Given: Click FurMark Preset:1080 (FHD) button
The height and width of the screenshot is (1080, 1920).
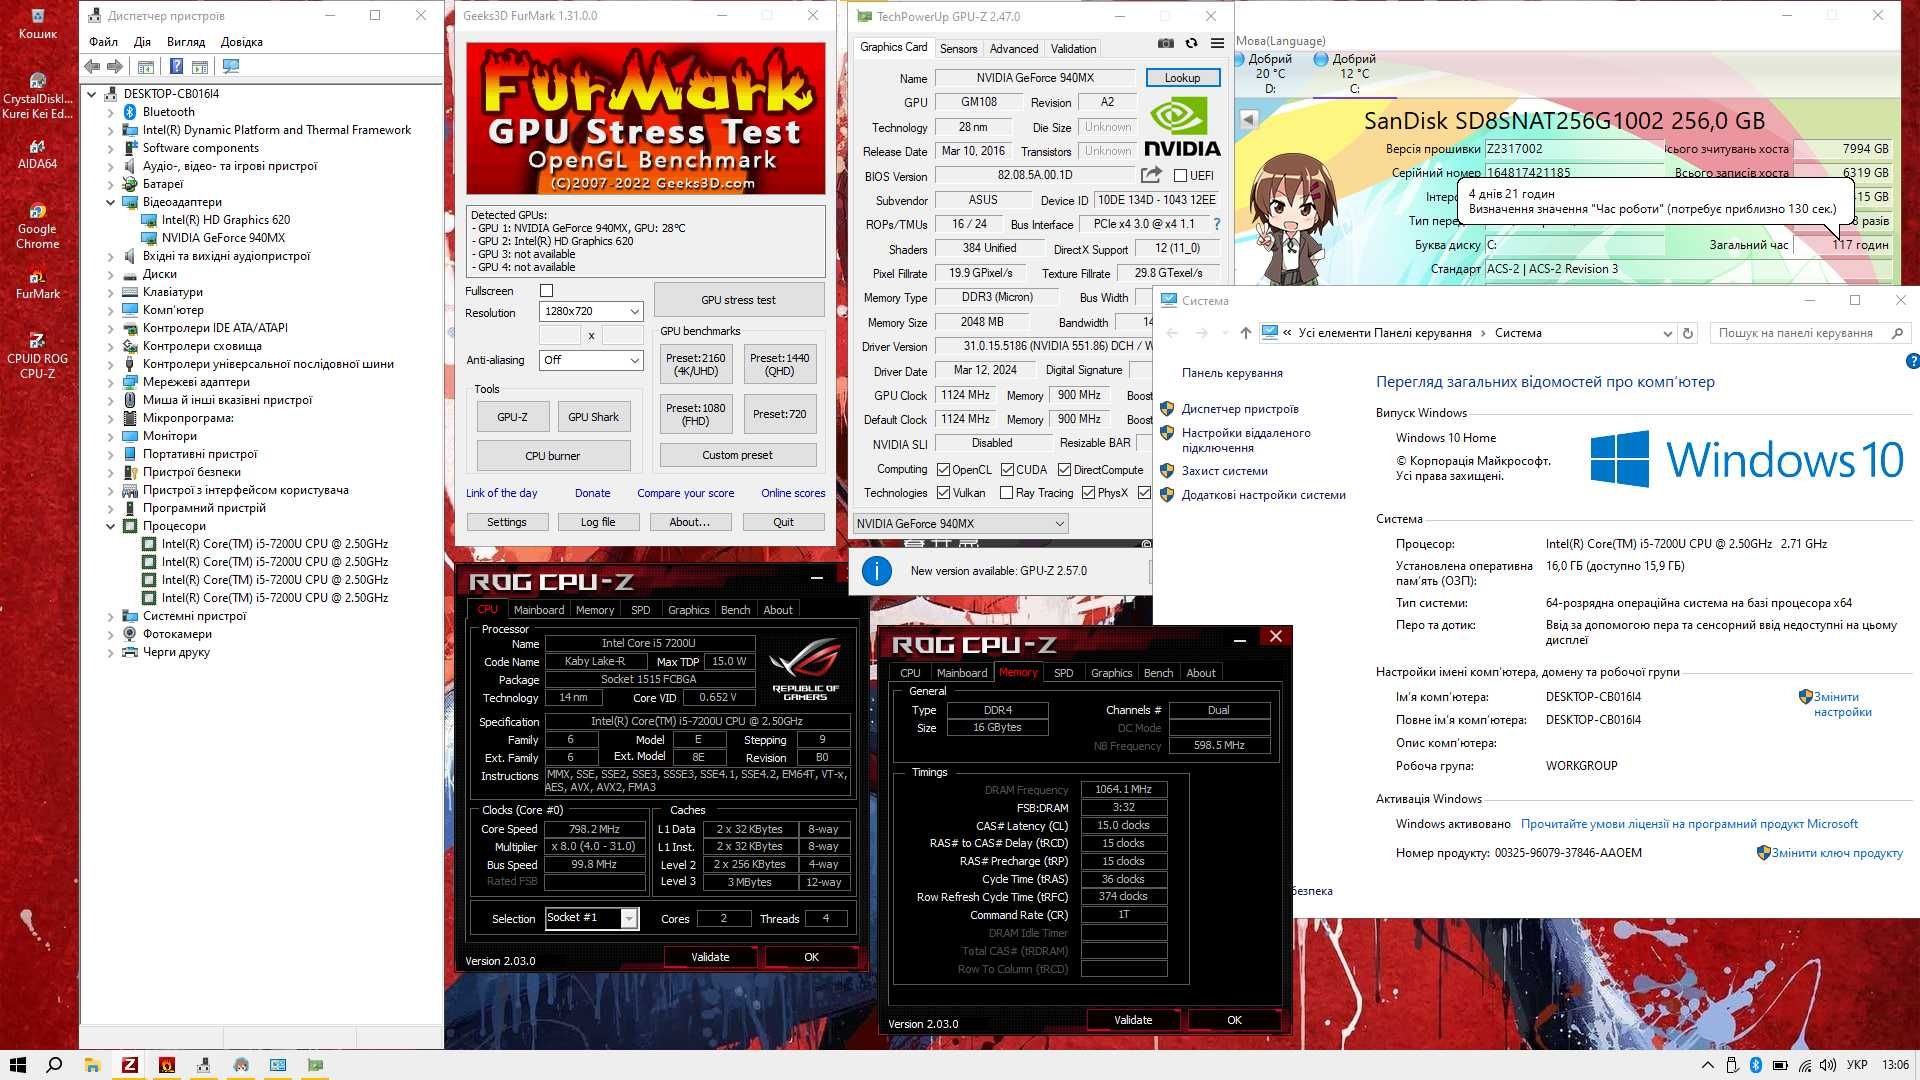Looking at the screenshot, I should coord(696,414).
